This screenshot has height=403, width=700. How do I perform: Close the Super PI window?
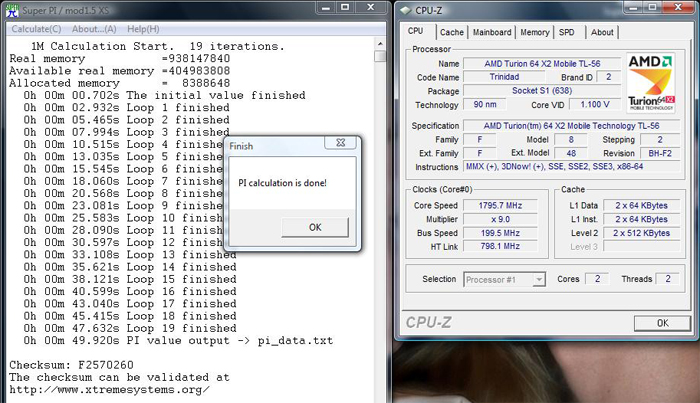click(x=371, y=8)
